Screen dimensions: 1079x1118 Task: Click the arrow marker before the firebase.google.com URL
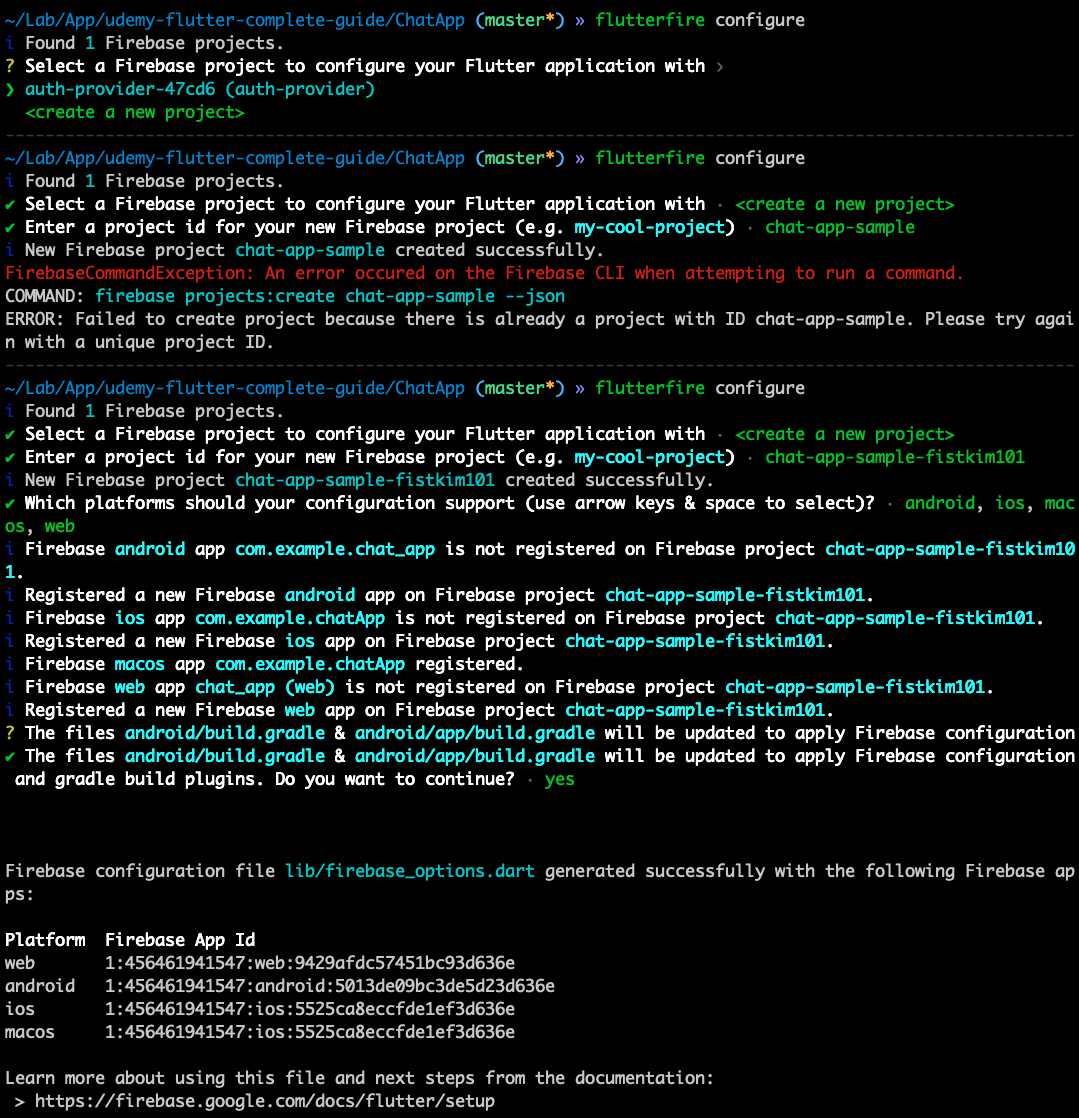click(20, 1101)
